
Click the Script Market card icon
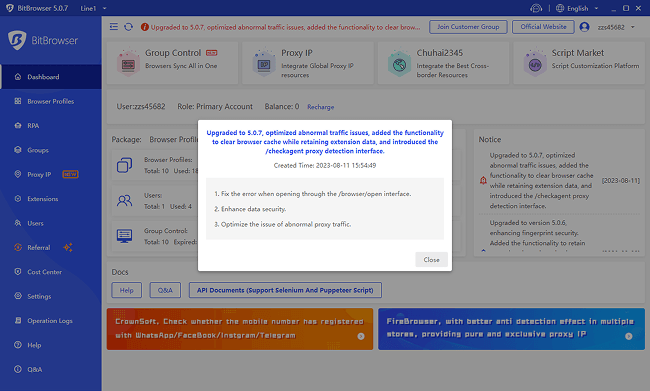(x=535, y=63)
